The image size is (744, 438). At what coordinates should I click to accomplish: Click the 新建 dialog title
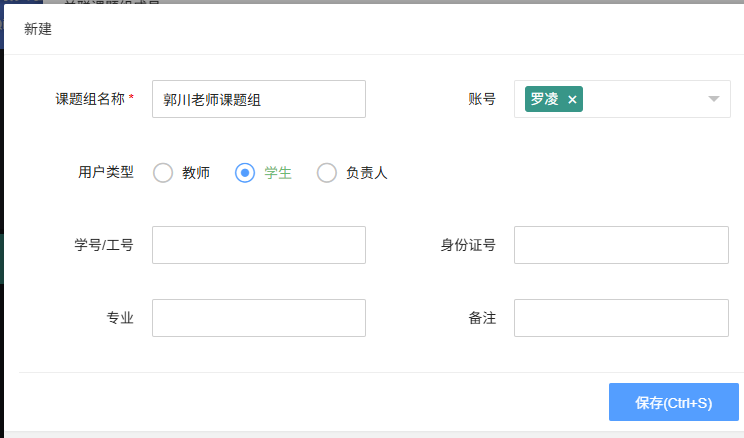(38, 29)
